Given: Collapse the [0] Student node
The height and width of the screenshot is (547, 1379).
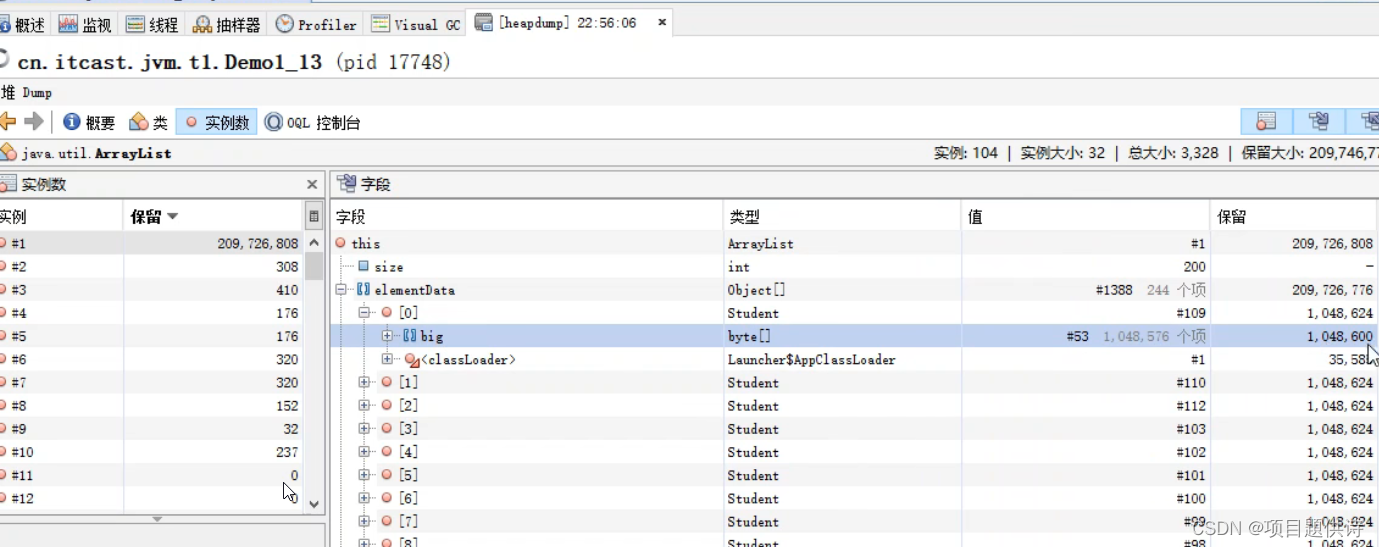Looking at the screenshot, I should pyautogui.click(x=365, y=313).
